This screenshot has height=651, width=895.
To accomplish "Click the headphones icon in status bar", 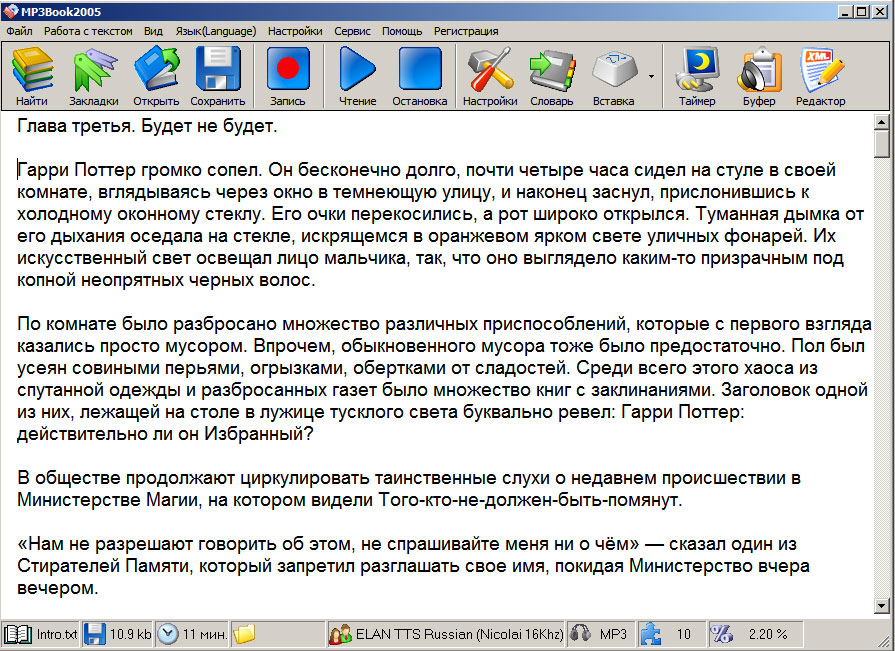I will [580, 633].
